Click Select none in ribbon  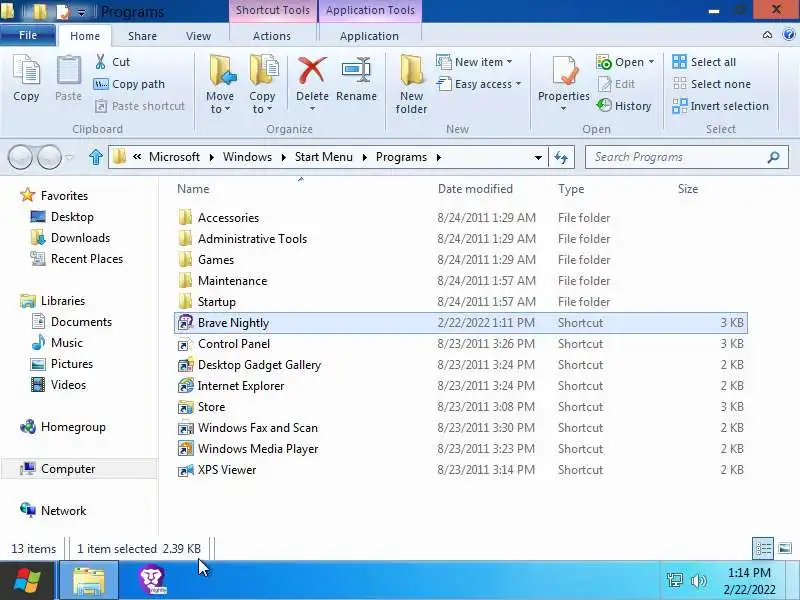[712, 84]
